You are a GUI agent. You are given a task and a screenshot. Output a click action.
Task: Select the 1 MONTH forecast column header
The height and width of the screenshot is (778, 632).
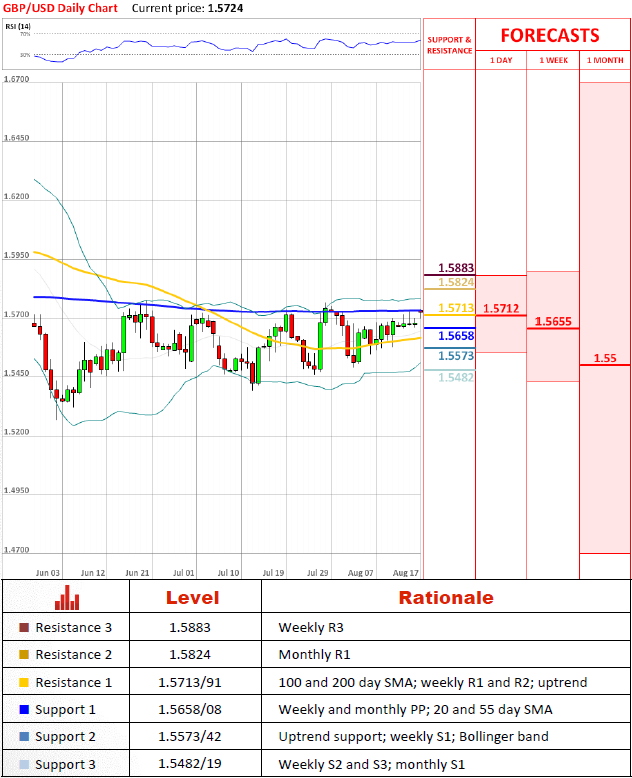tap(605, 60)
